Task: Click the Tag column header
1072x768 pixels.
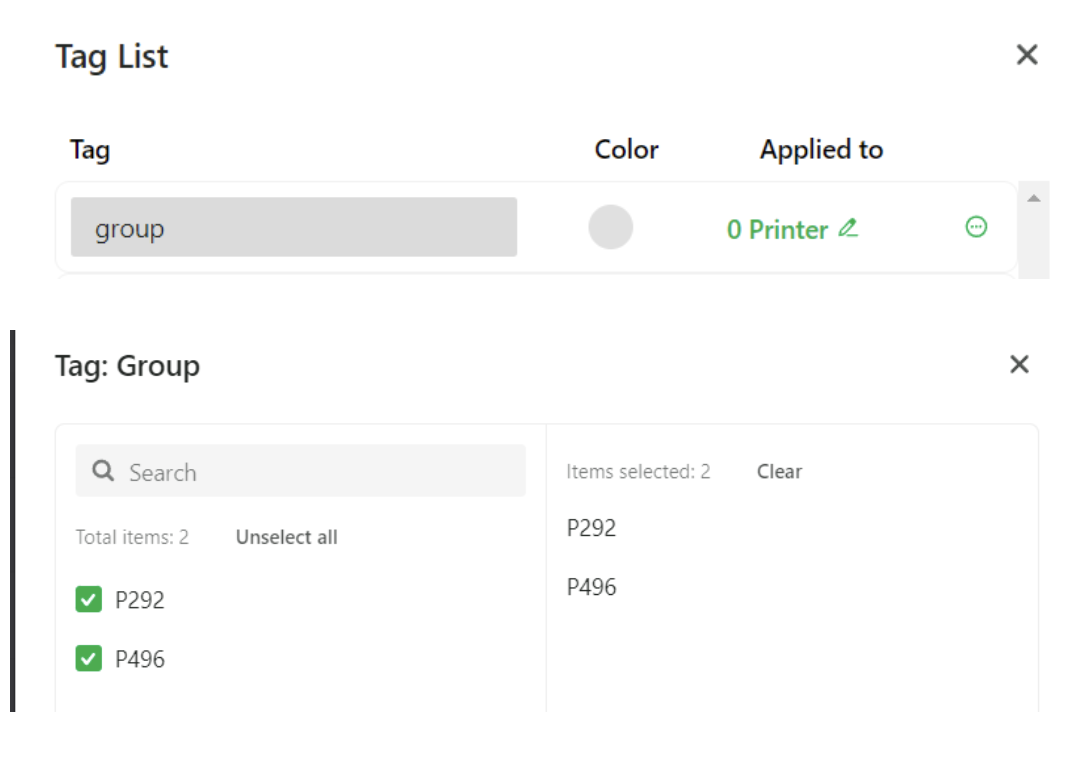Action: (90, 150)
